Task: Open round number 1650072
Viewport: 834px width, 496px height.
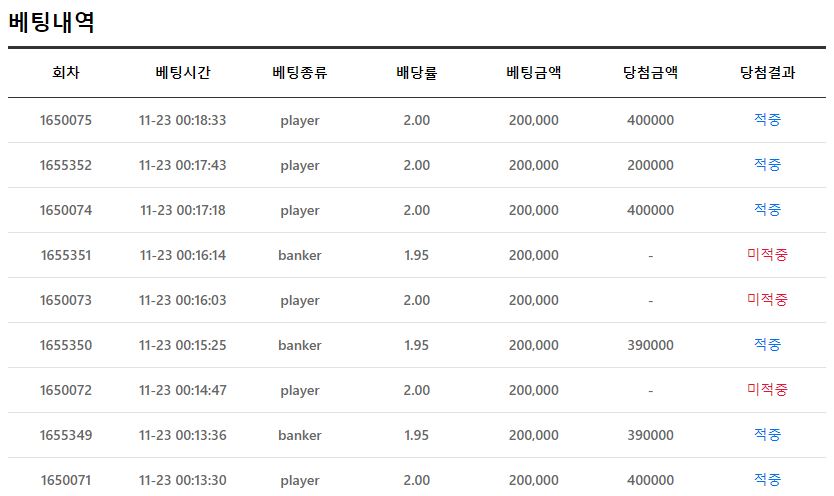Action: click(x=66, y=390)
